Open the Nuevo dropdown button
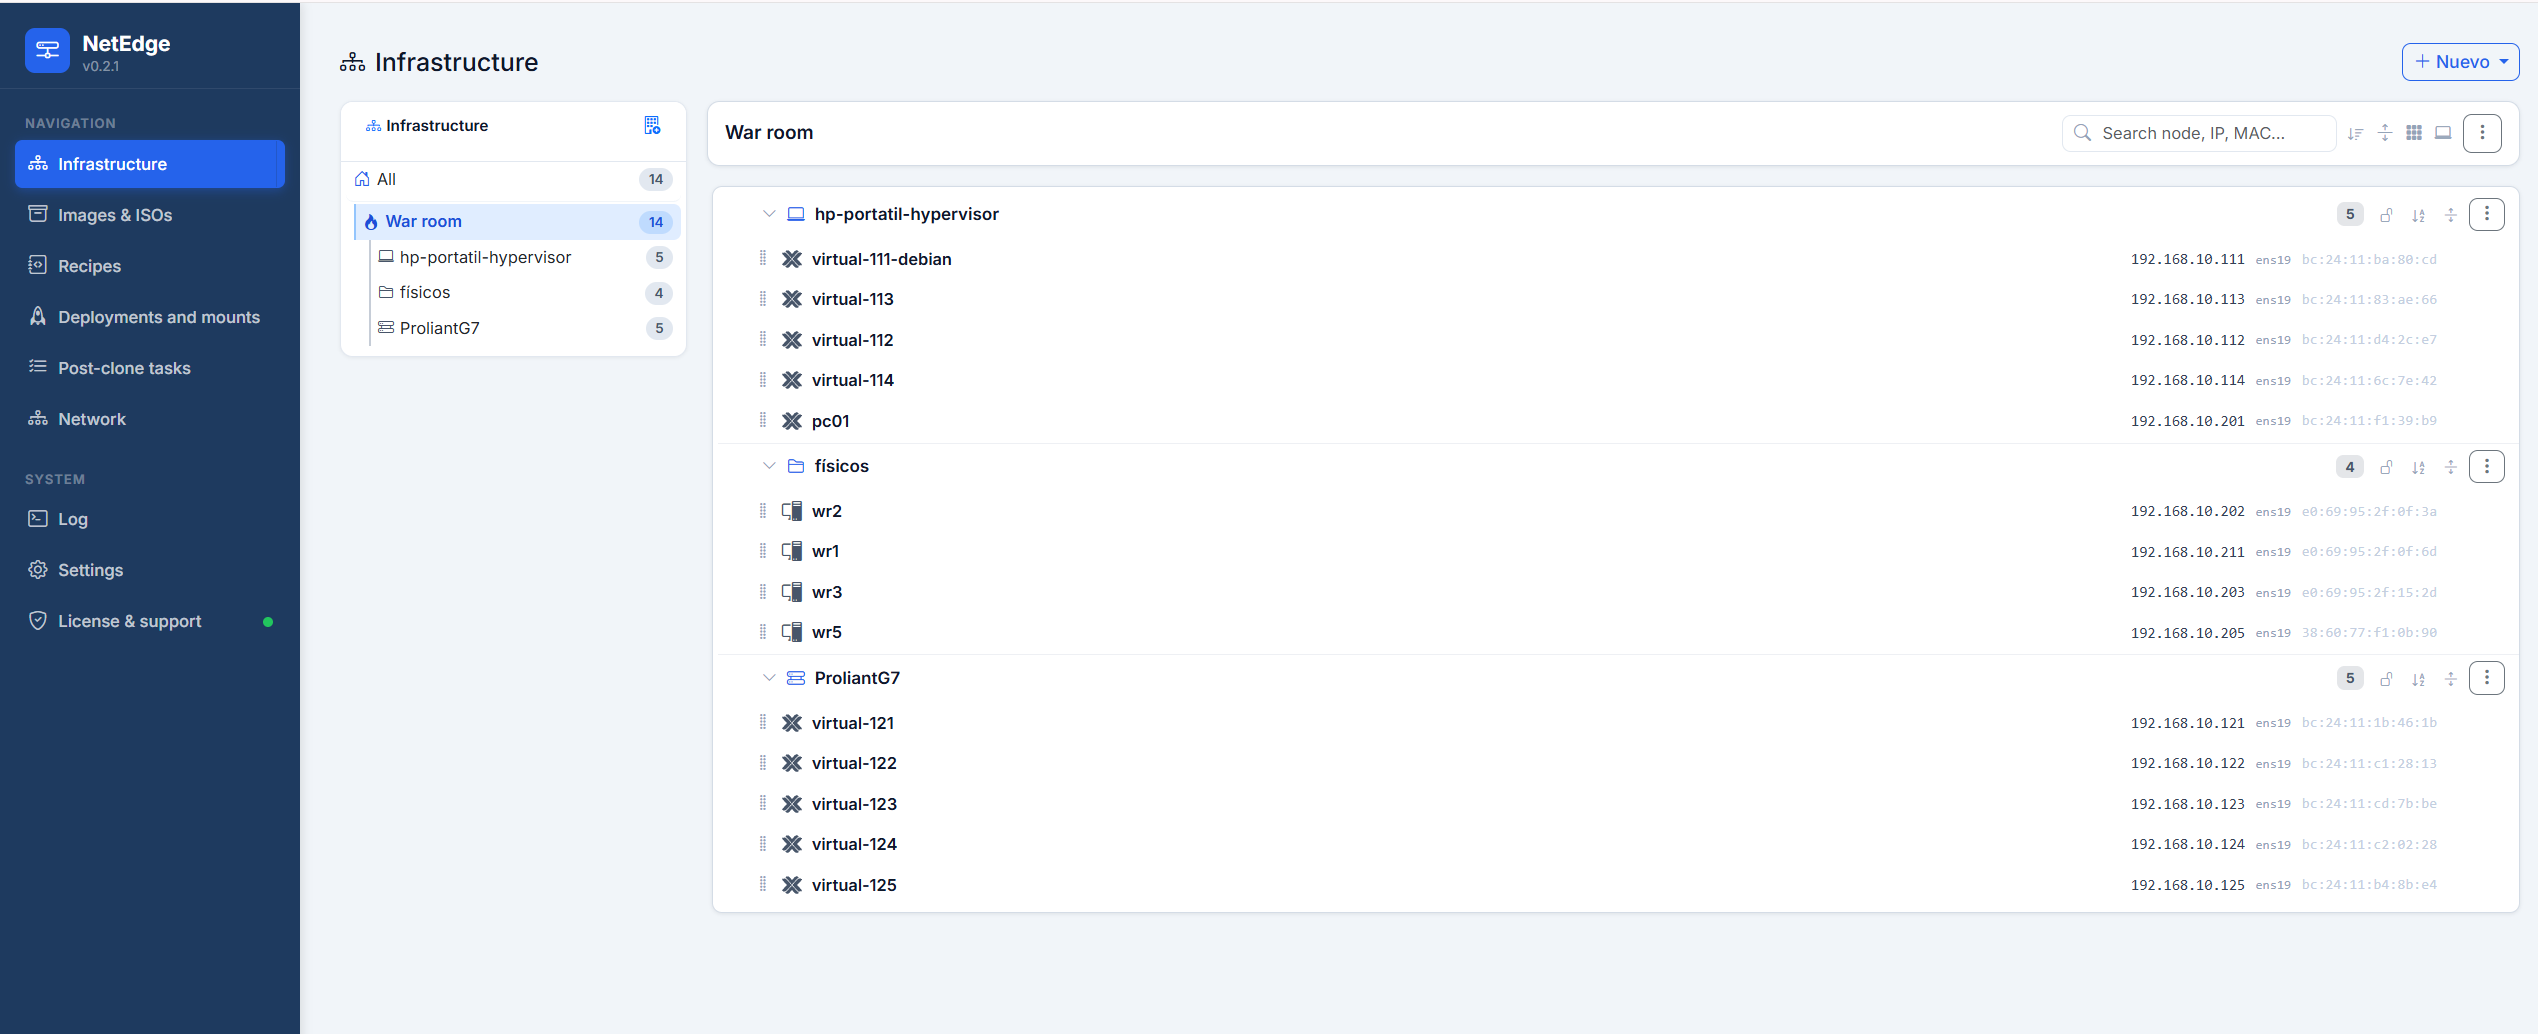 [x=2460, y=62]
